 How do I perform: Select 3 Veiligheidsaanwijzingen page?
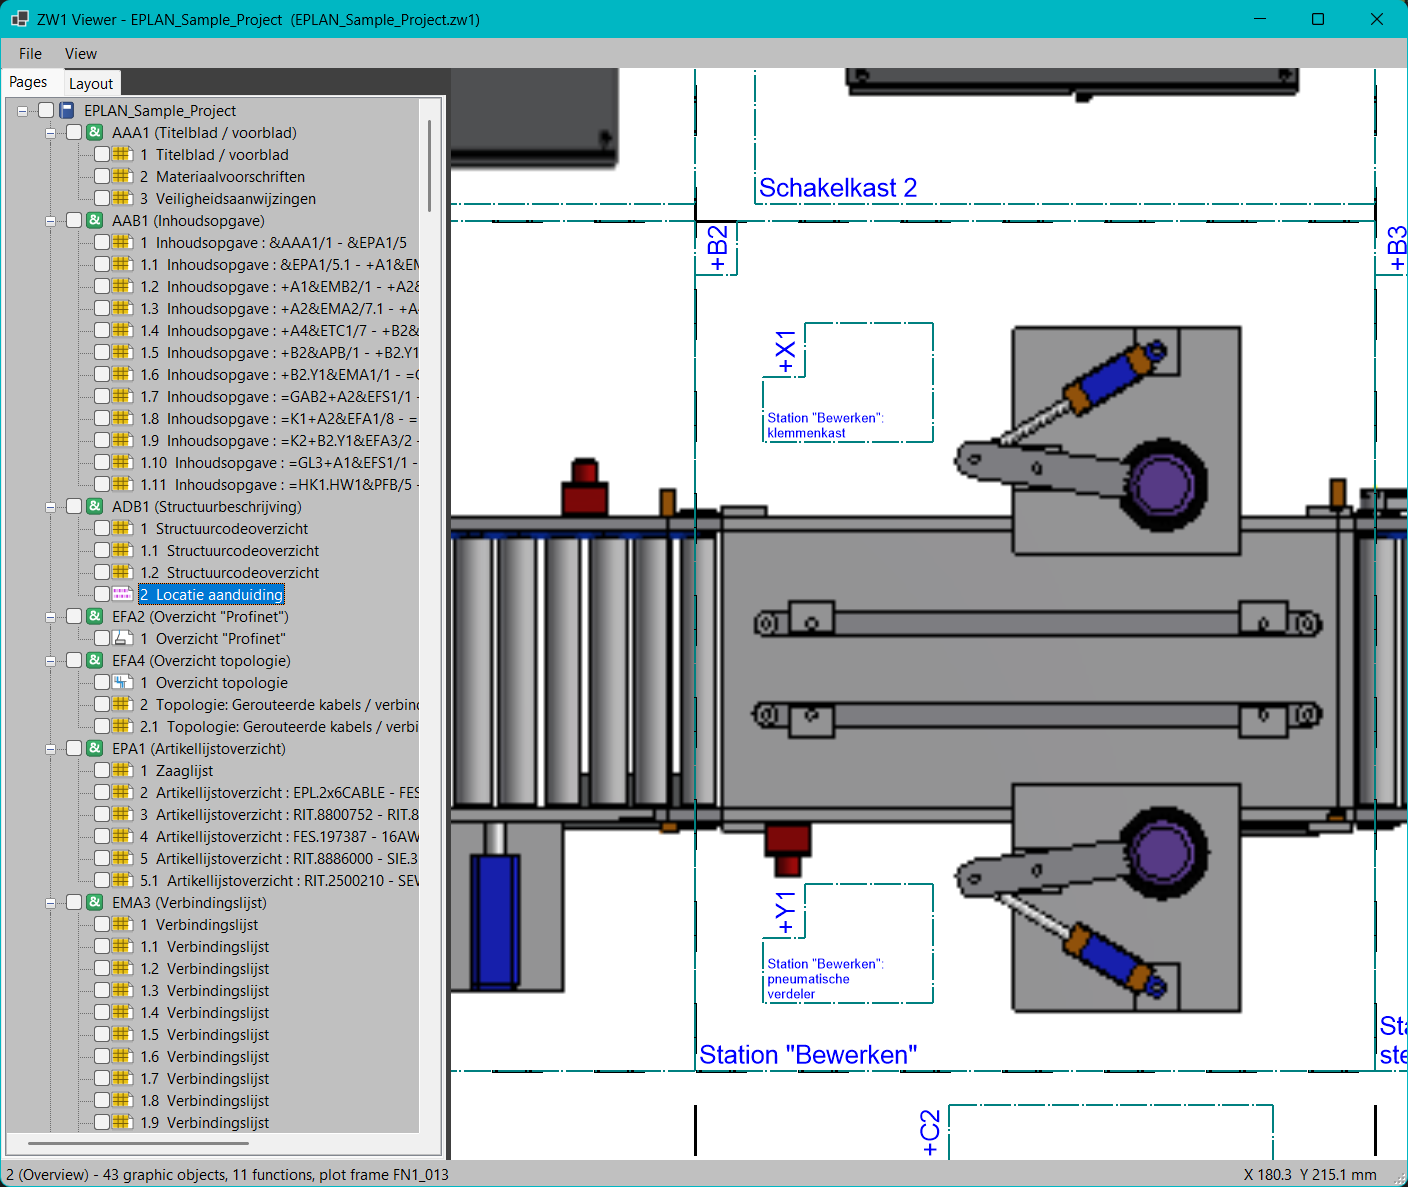click(228, 198)
